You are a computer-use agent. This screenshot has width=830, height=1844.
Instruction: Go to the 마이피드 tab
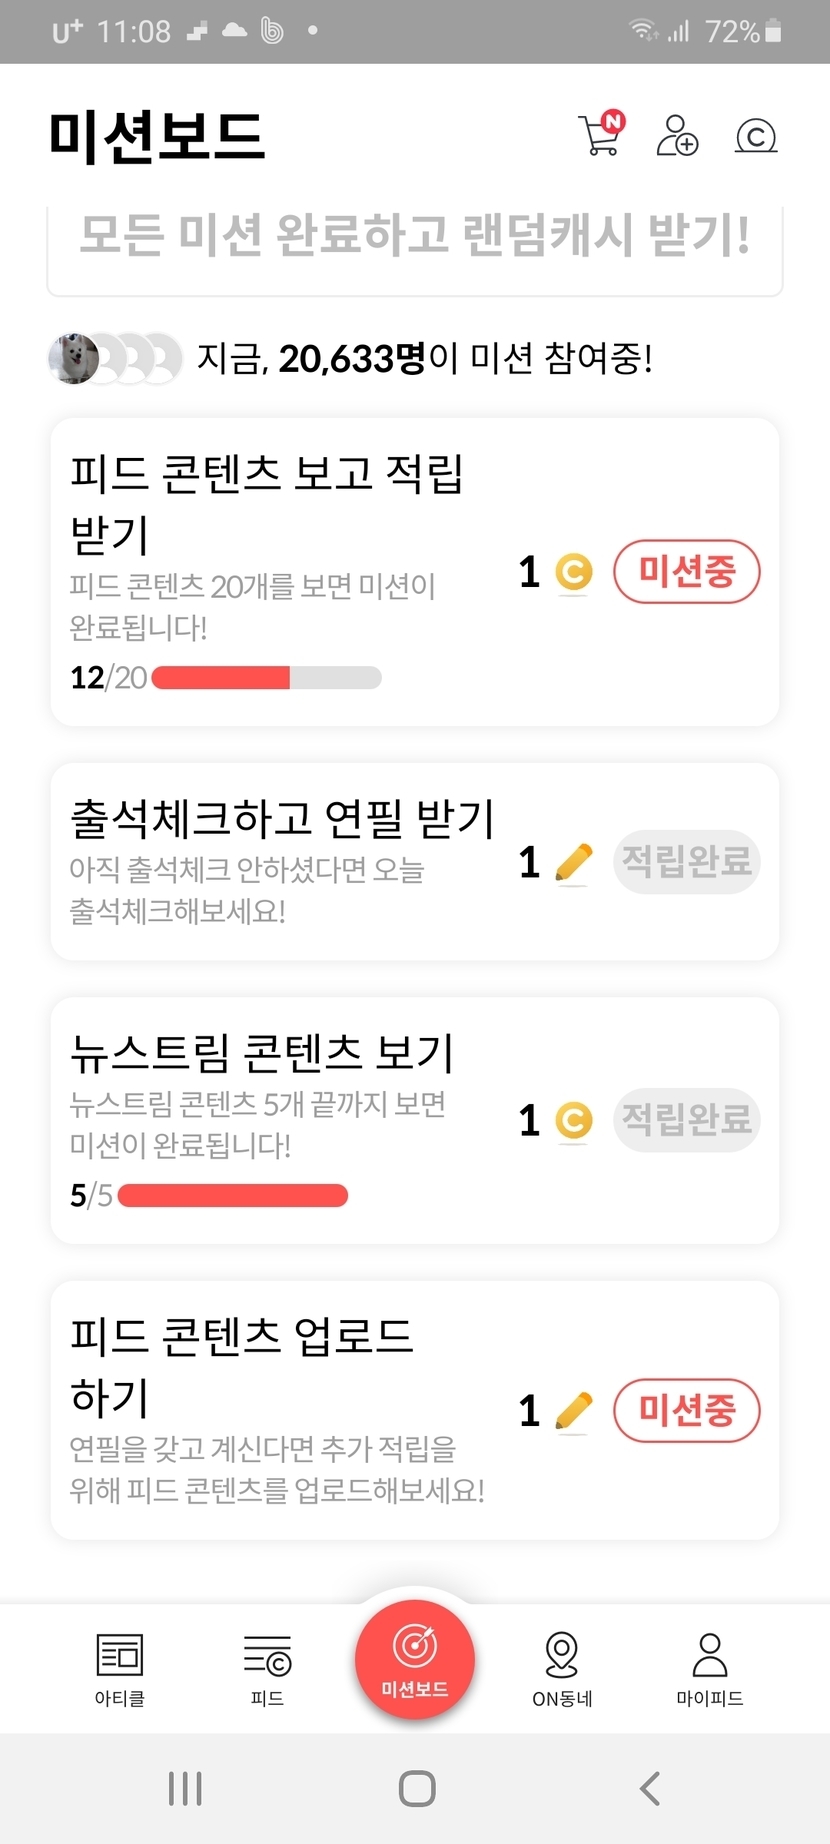[x=710, y=1668]
